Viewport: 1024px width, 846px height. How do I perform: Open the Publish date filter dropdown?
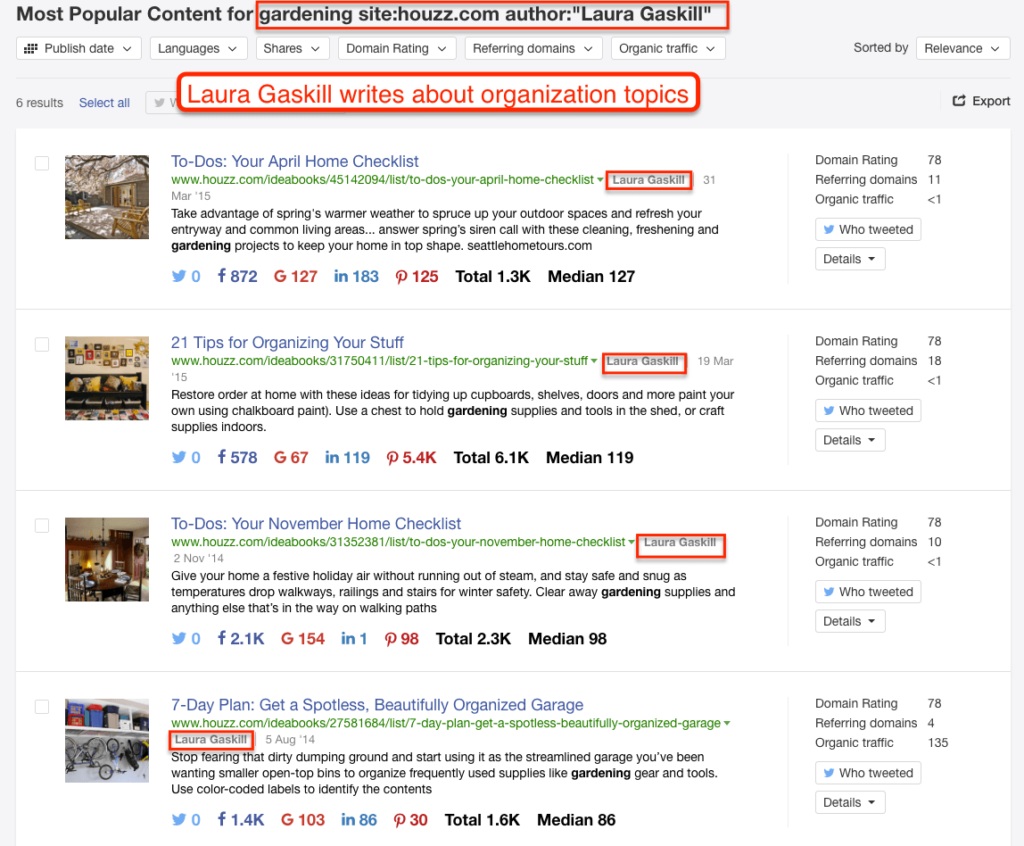point(78,48)
